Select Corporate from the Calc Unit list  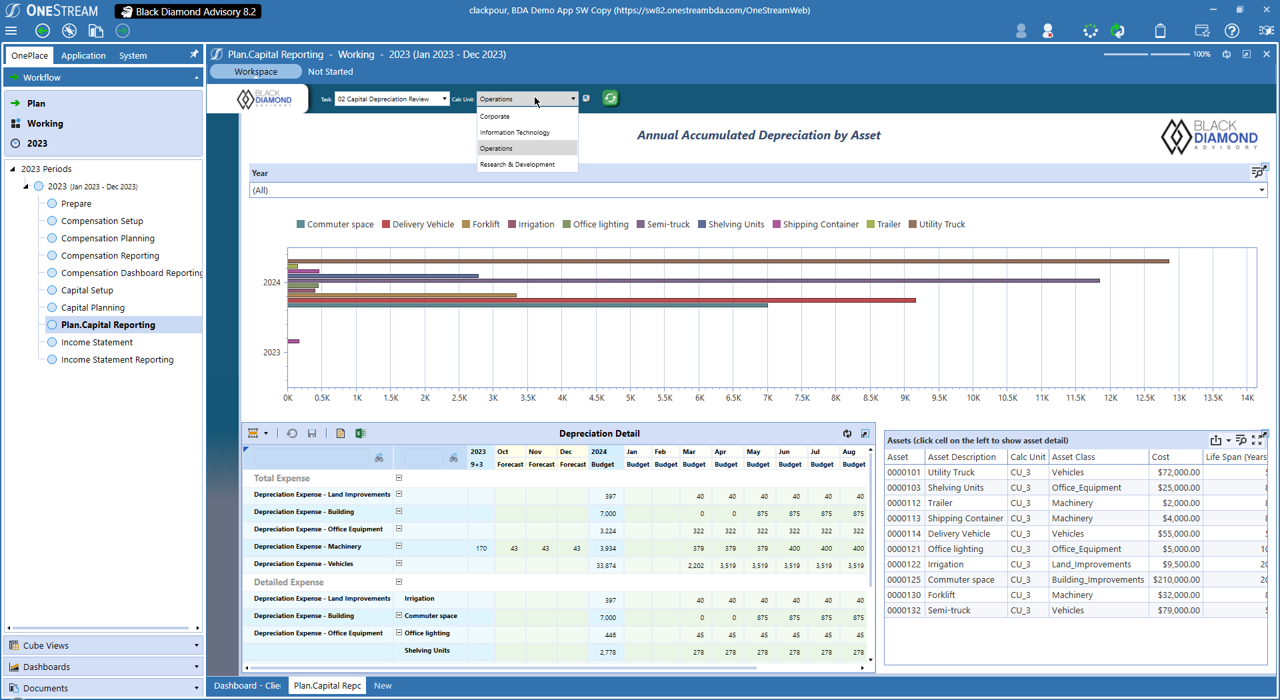(527, 116)
